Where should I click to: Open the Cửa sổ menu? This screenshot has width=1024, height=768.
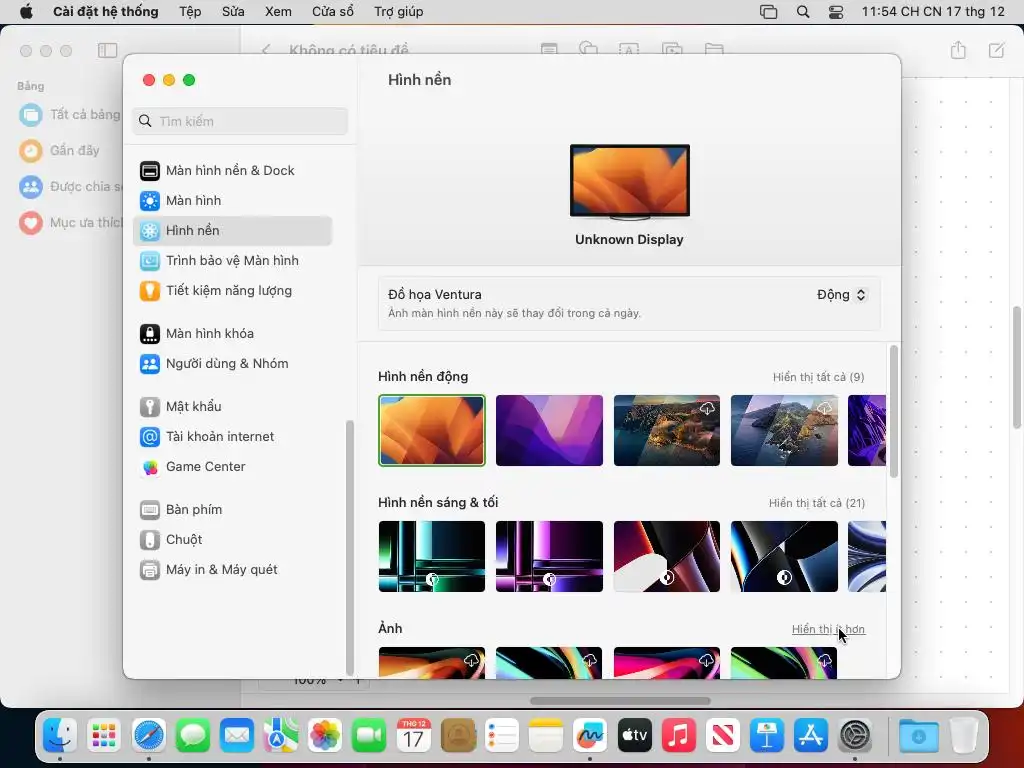point(332,12)
